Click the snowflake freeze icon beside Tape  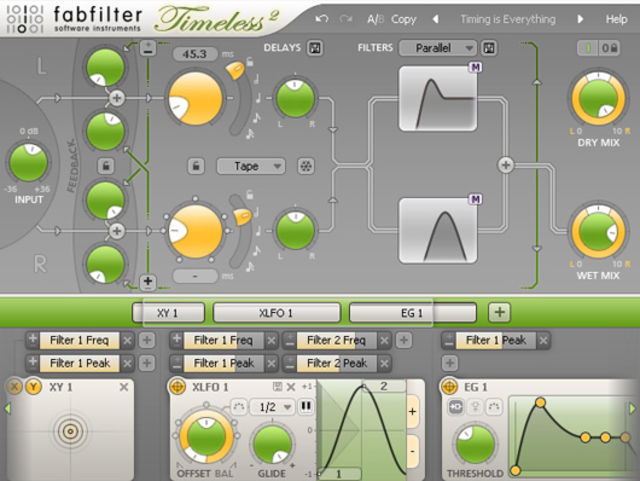click(306, 166)
